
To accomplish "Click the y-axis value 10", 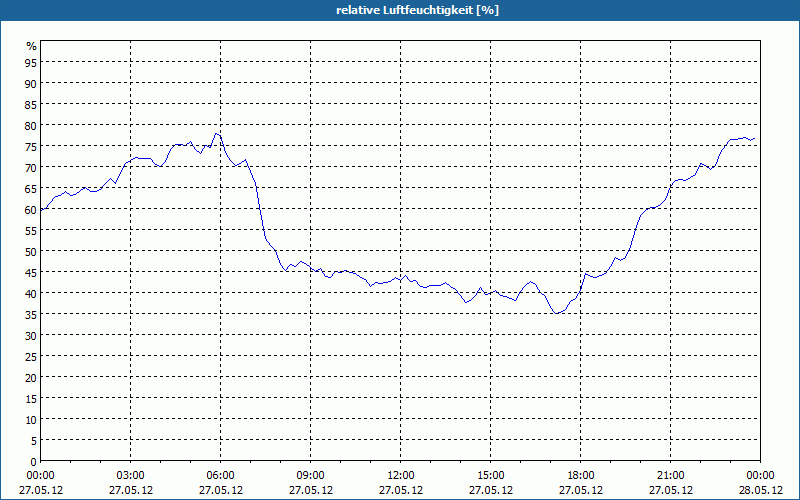I will 31,419.
